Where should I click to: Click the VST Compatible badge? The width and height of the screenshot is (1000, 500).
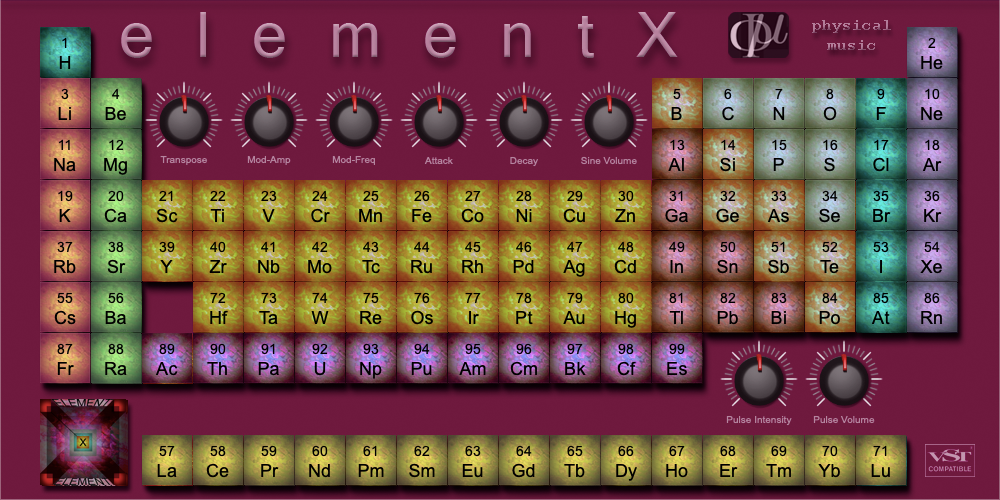click(x=950, y=460)
